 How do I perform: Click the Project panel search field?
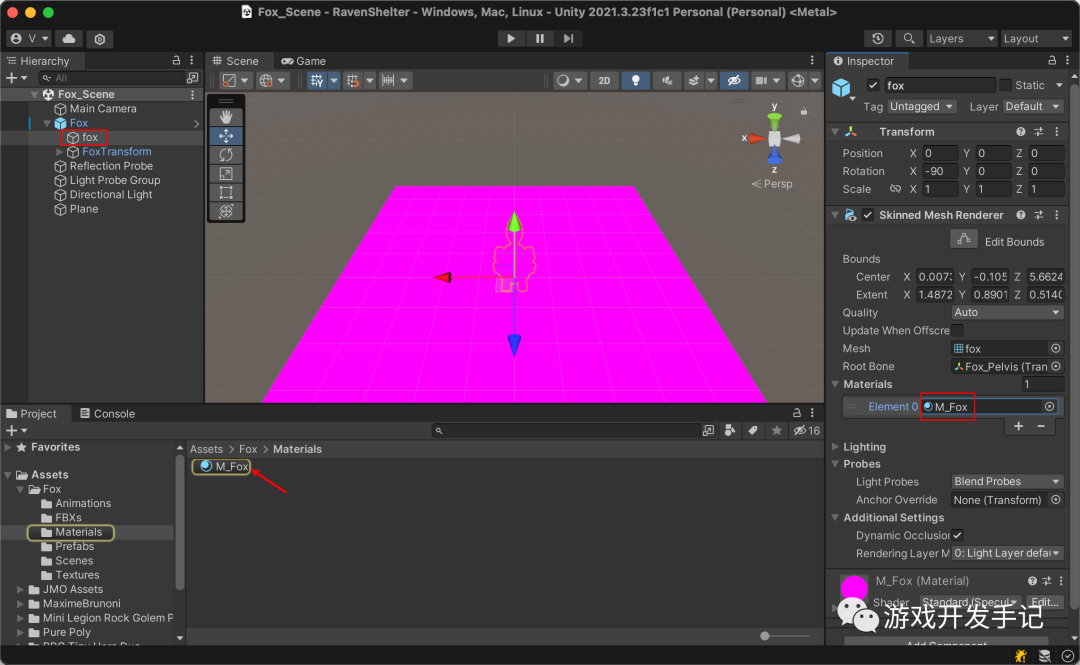tap(568, 431)
